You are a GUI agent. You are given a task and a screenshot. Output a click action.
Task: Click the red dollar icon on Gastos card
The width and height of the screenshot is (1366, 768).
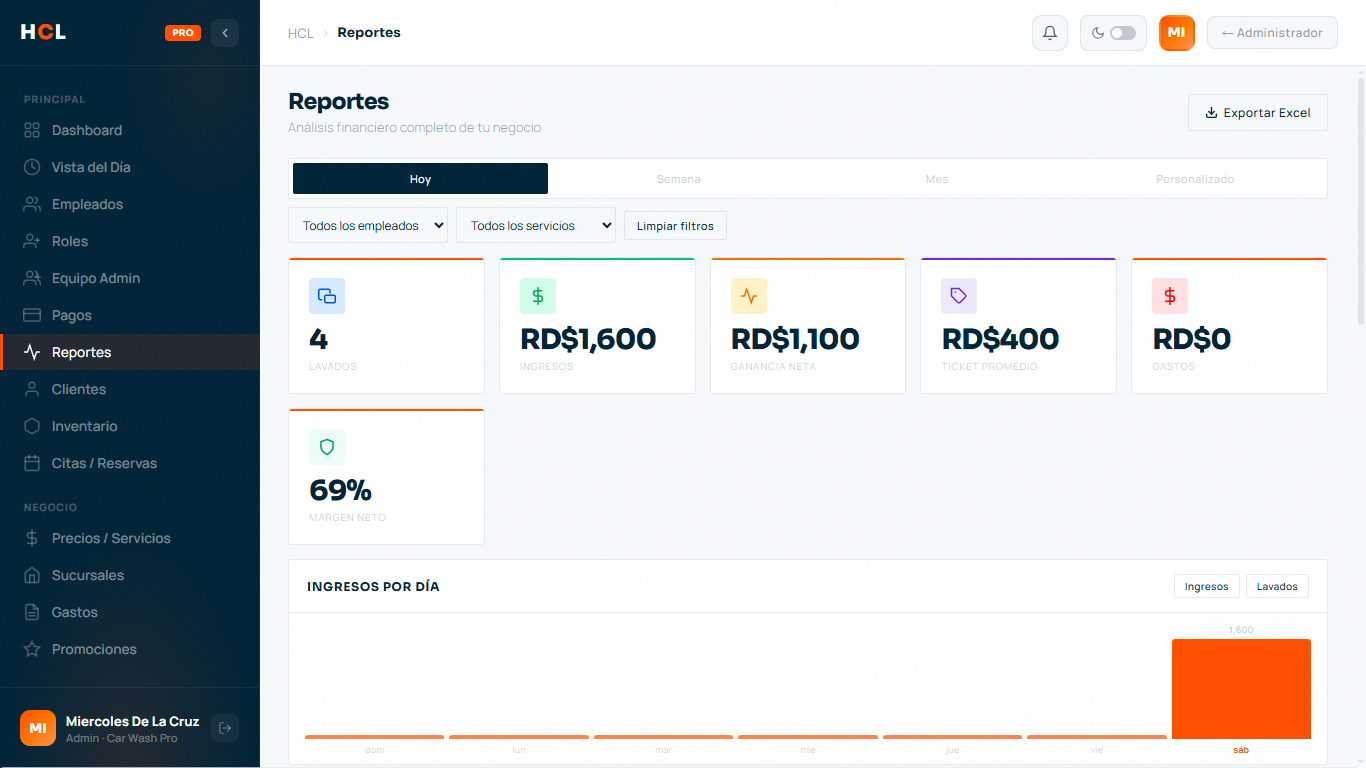tap(1170, 296)
